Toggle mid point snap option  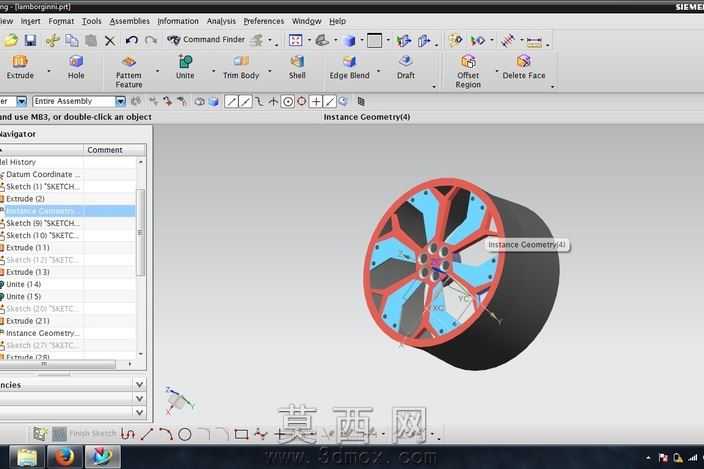245,102
